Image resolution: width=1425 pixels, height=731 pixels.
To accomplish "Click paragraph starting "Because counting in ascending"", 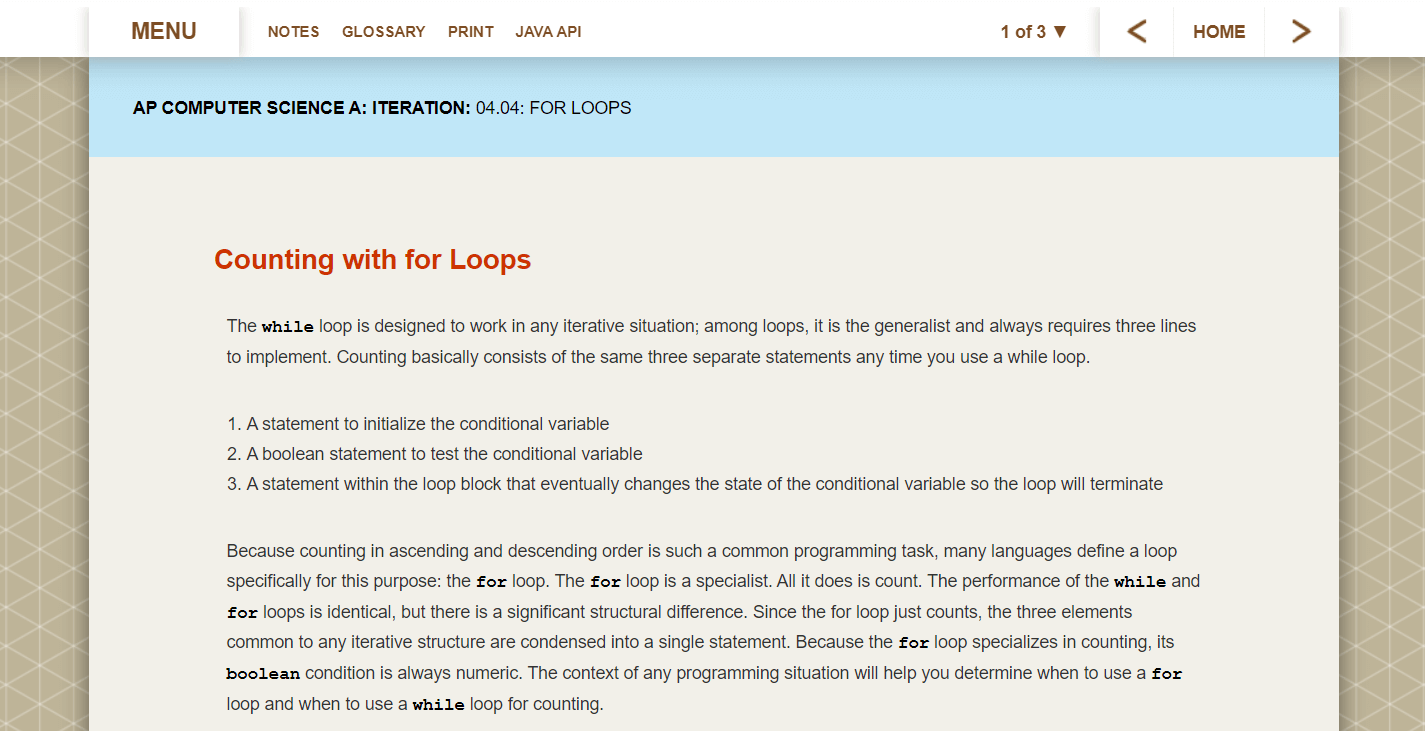I will 714,627.
